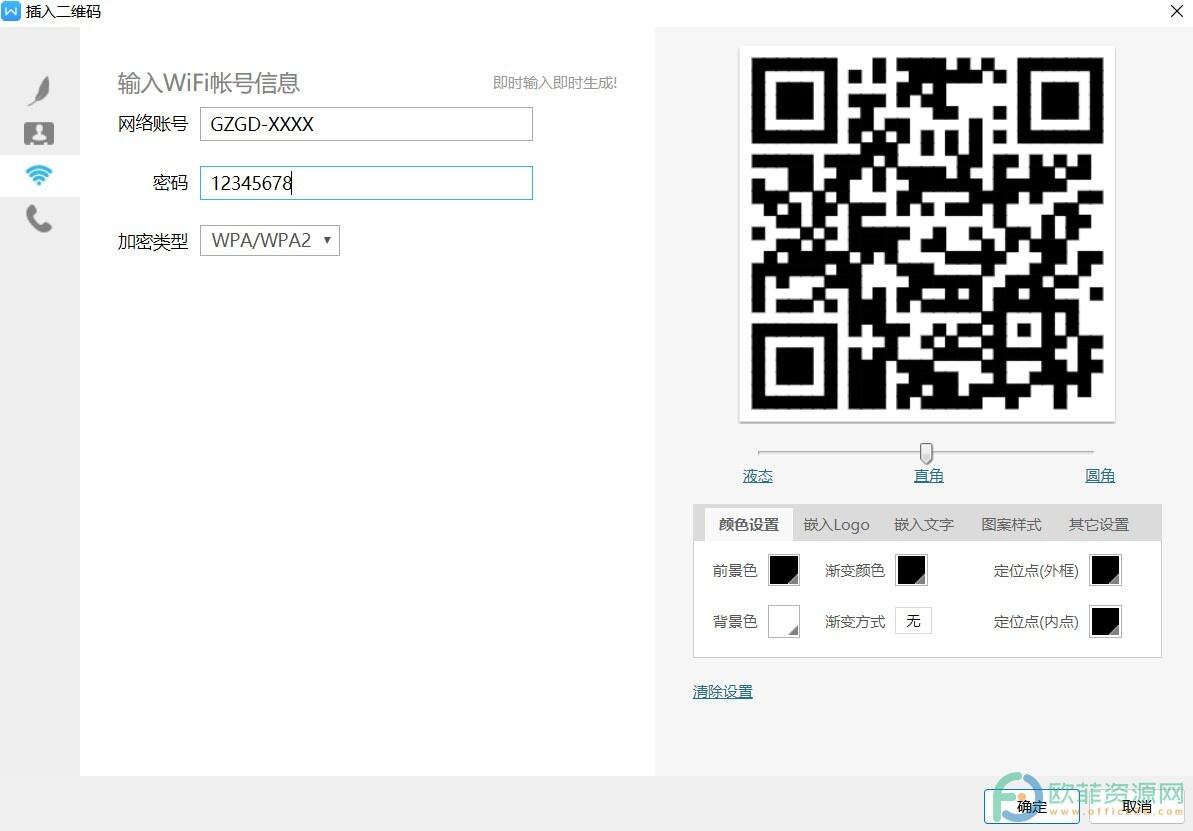Close the Insert QR Code dialog
The width and height of the screenshot is (1193, 831).
point(1176,11)
